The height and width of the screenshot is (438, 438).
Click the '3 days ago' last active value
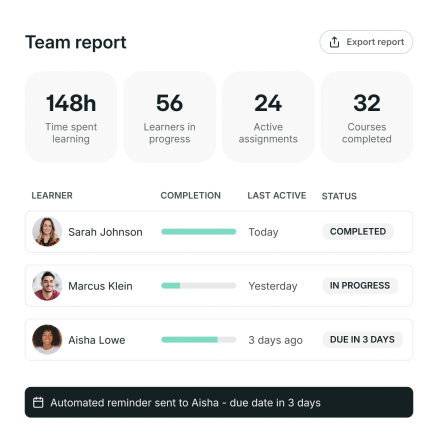click(x=275, y=340)
